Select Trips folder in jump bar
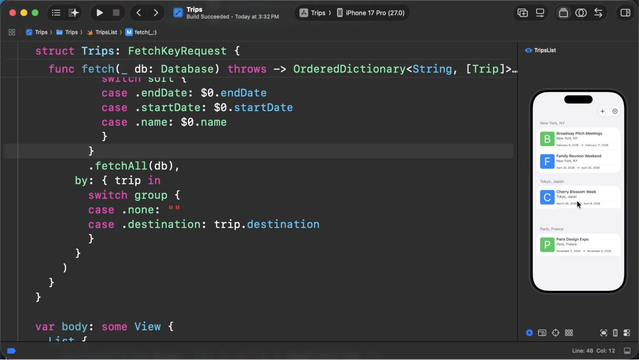This screenshot has height=360, width=639. point(67,32)
